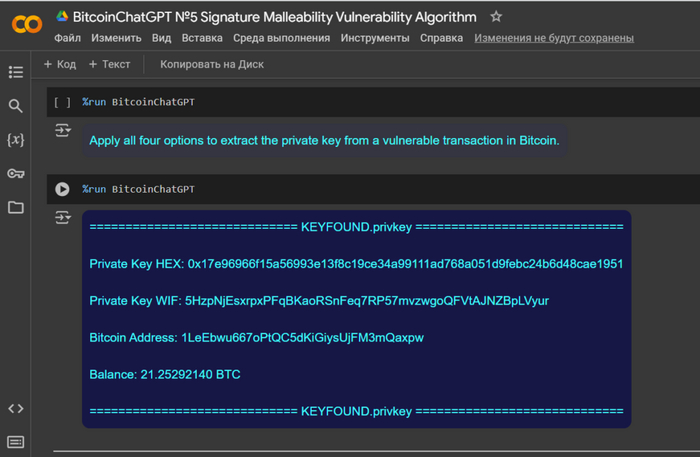This screenshot has width=700, height=457.
Task: Open the table of contents sidebar icon
Action: point(15,72)
